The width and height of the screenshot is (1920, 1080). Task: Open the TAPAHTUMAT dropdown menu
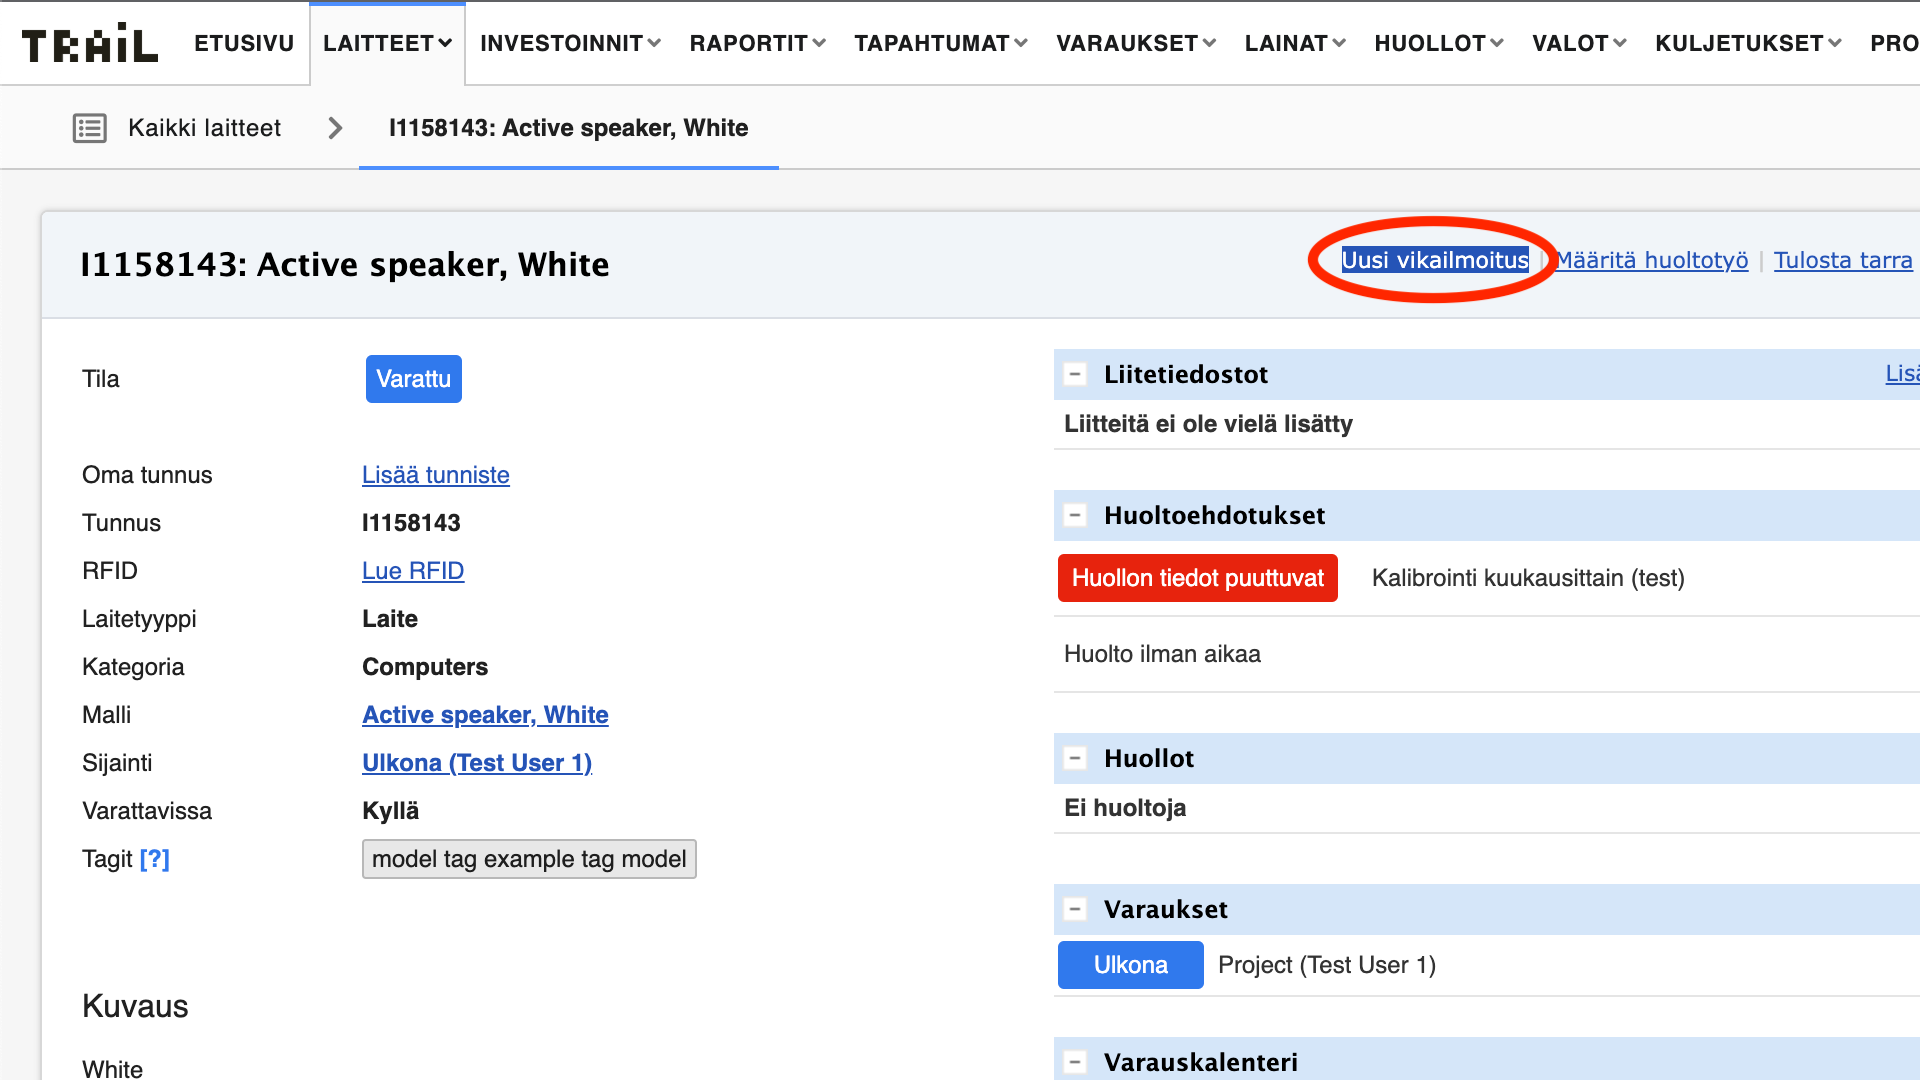pos(941,43)
